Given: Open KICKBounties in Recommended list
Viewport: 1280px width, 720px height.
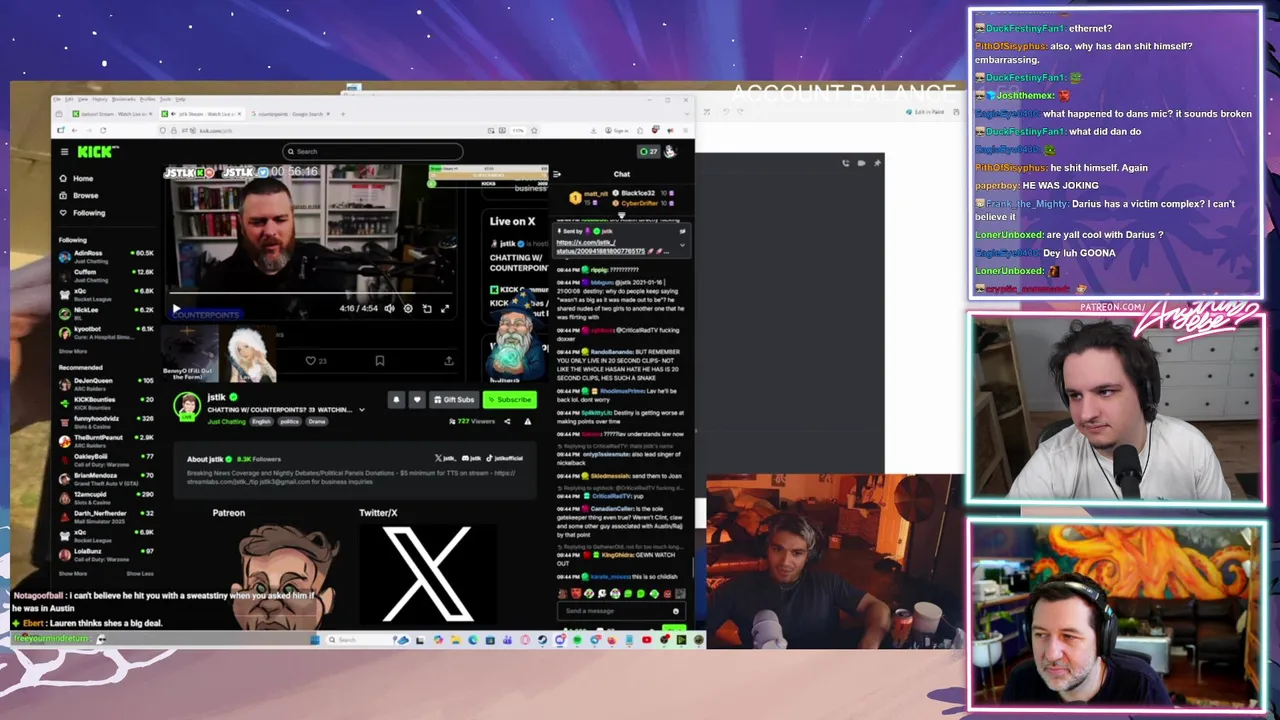Looking at the screenshot, I should point(107,403).
